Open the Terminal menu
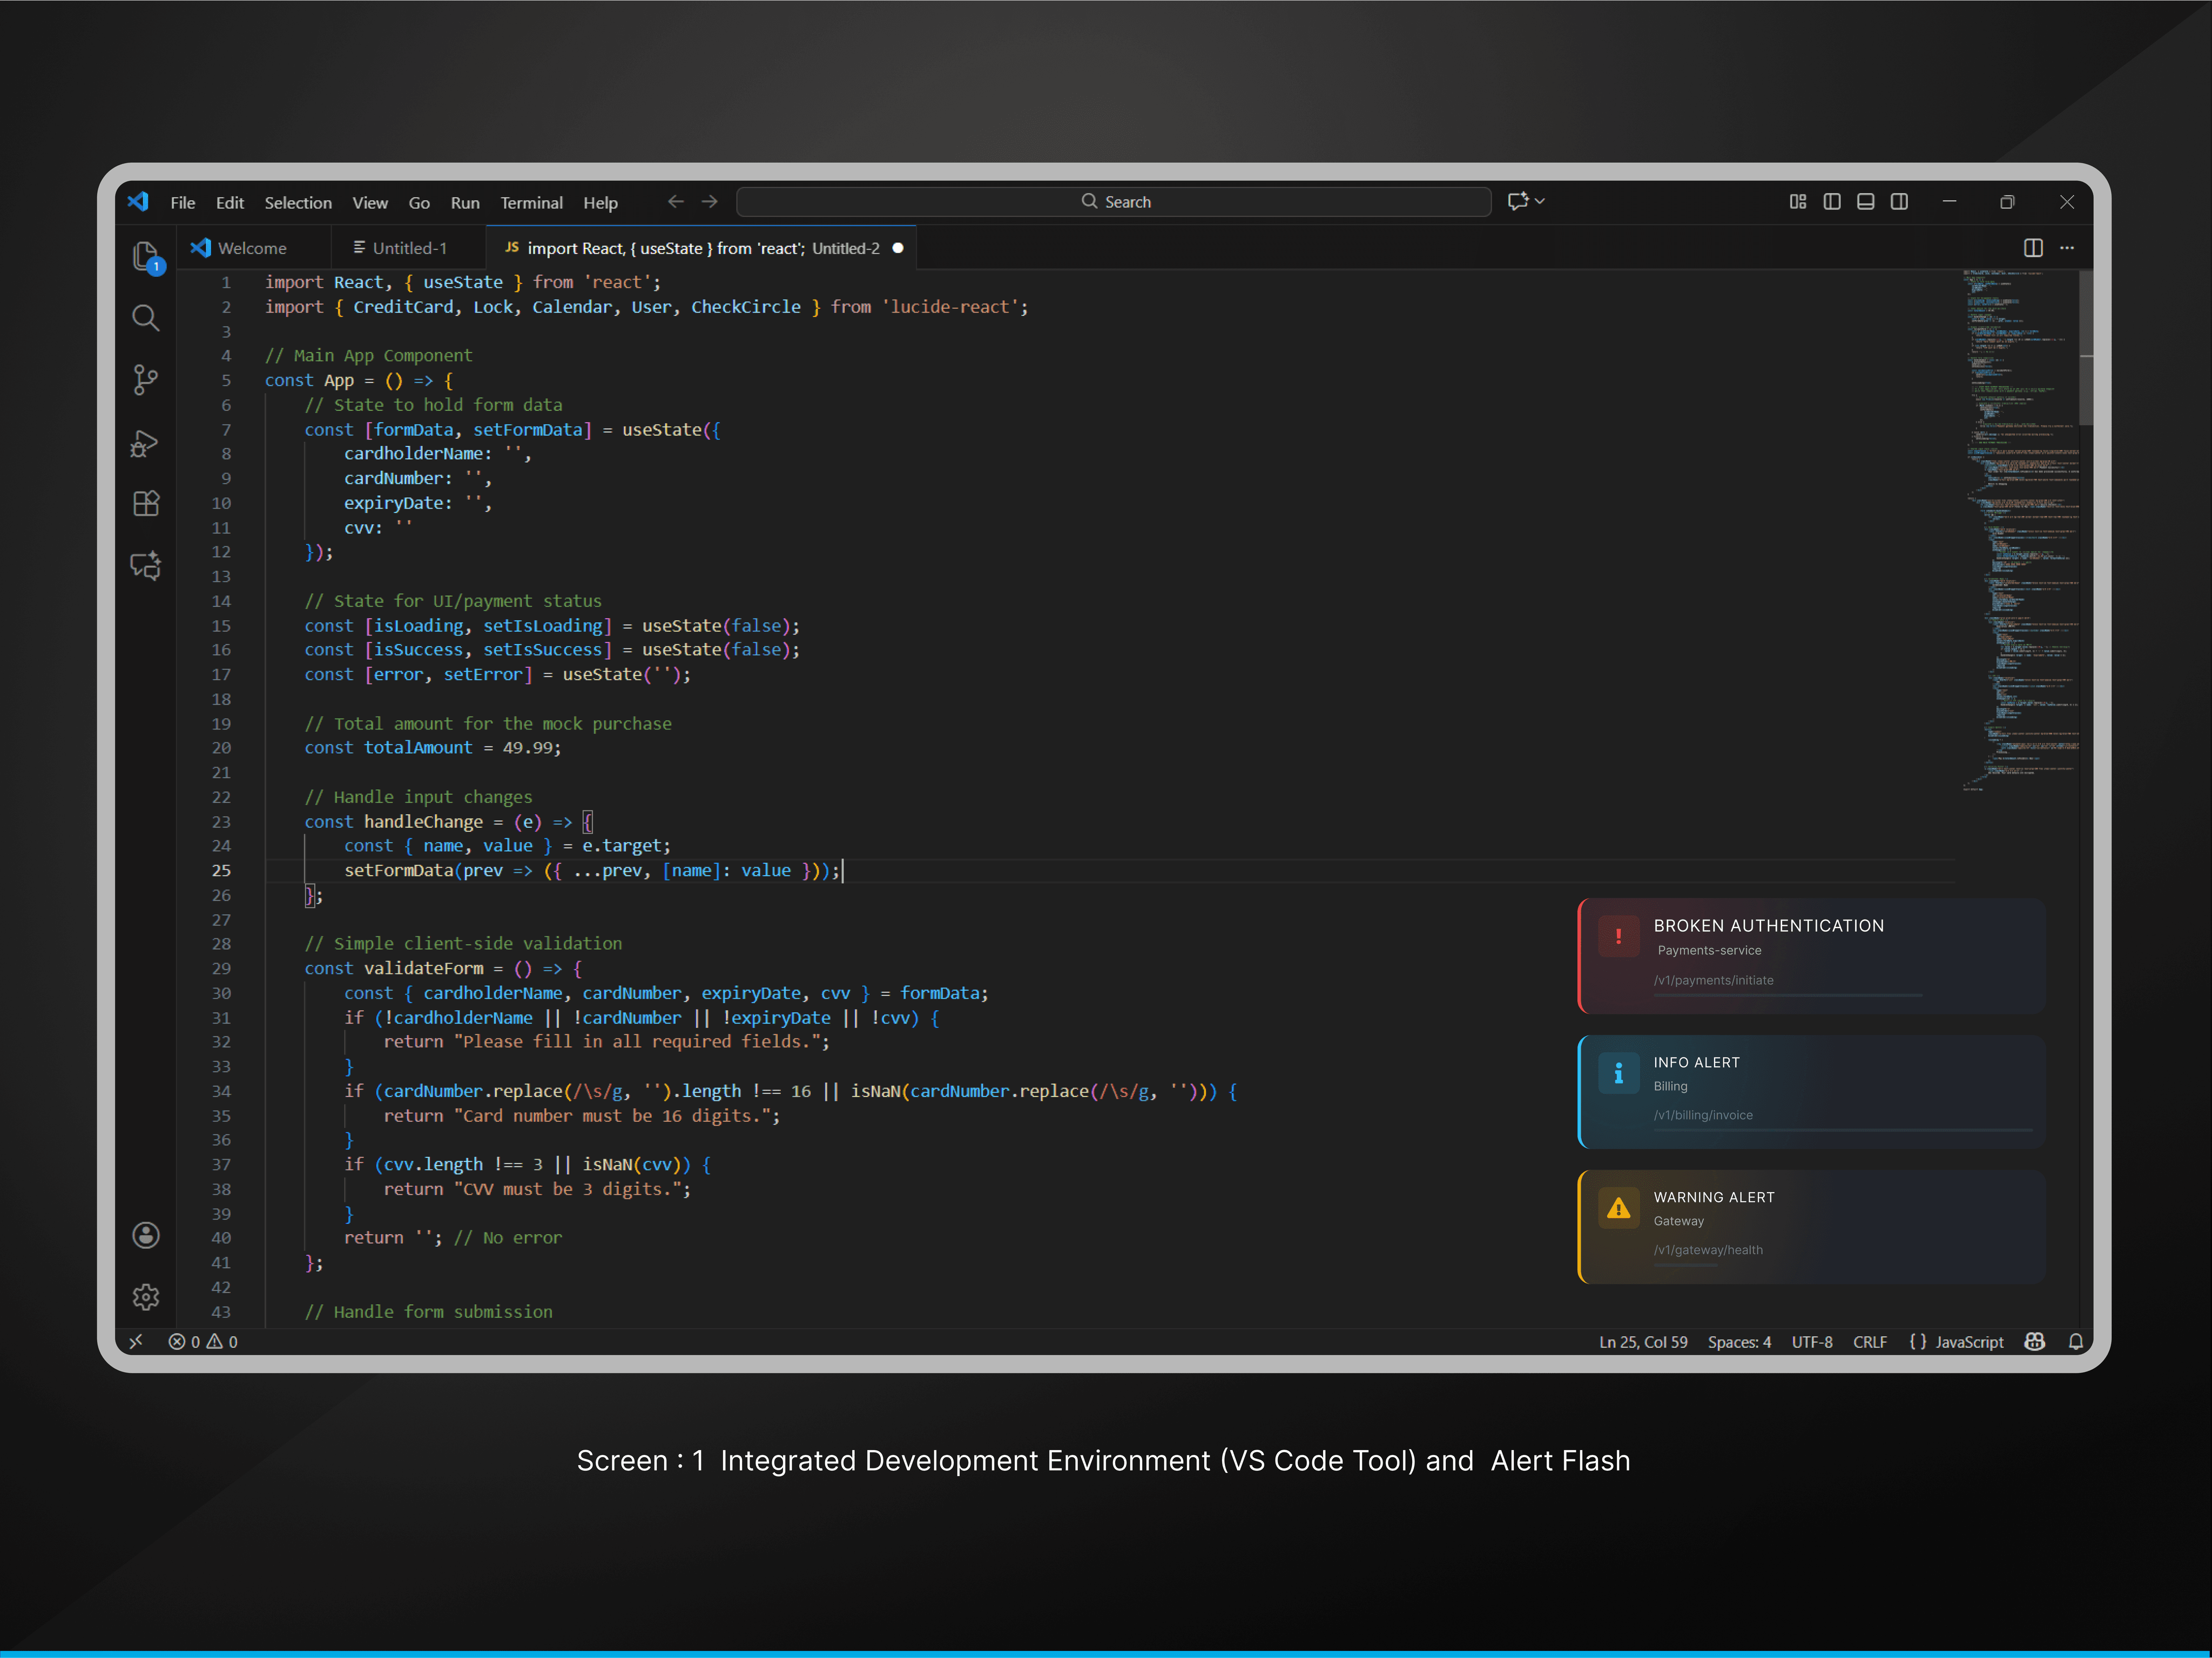 (x=531, y=203)
